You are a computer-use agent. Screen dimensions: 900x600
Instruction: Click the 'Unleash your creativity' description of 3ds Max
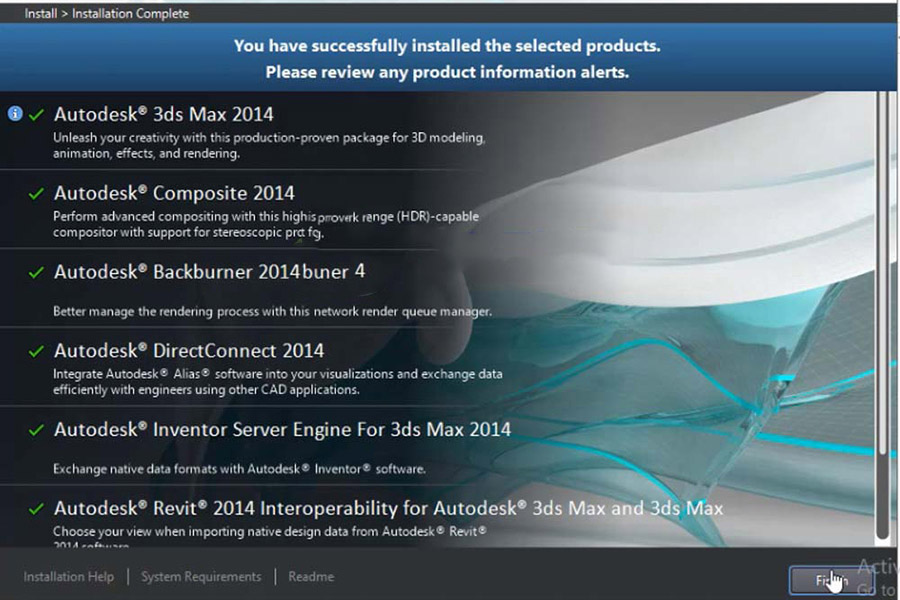pos(269,145)
